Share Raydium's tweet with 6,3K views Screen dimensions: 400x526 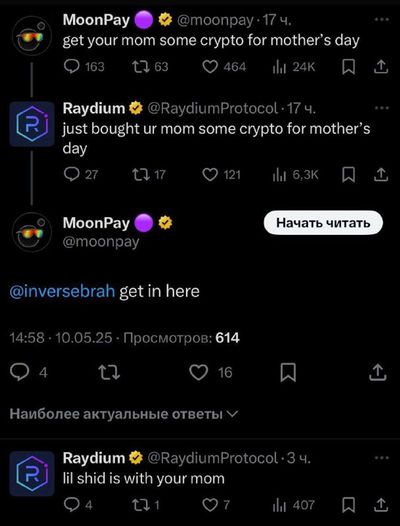tap(381, 175)
